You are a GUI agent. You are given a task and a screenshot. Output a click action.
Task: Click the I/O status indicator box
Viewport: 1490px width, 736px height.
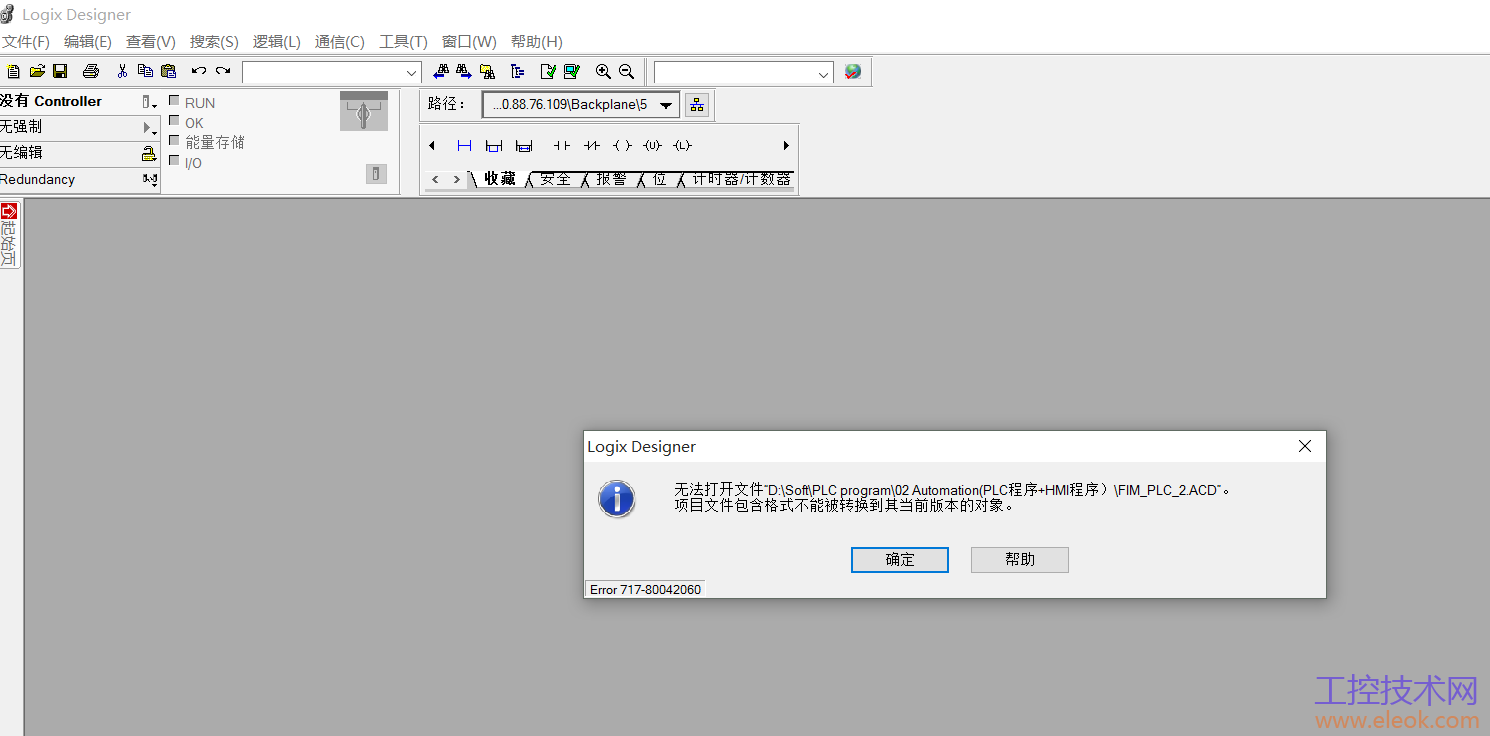click(174, 160)
